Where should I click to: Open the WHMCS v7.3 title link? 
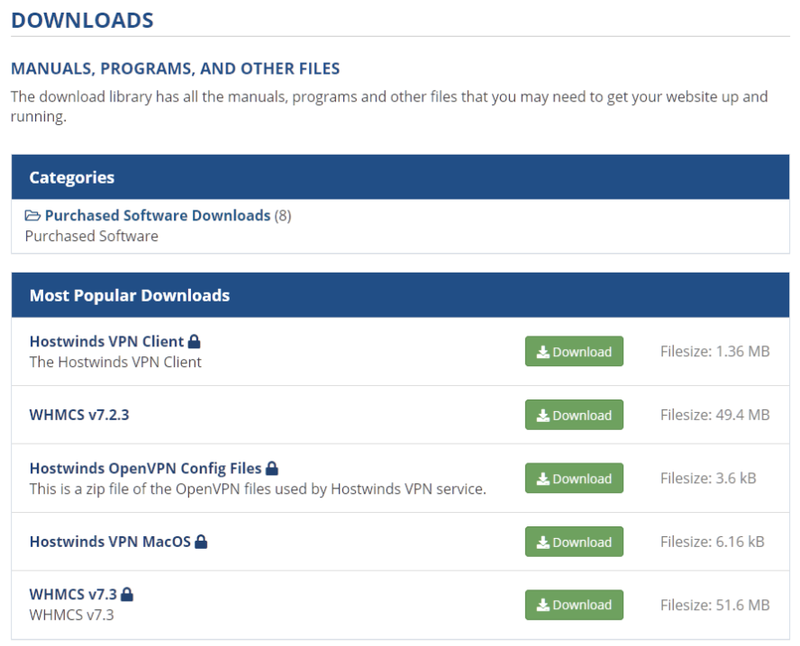(x=73, y=594)
